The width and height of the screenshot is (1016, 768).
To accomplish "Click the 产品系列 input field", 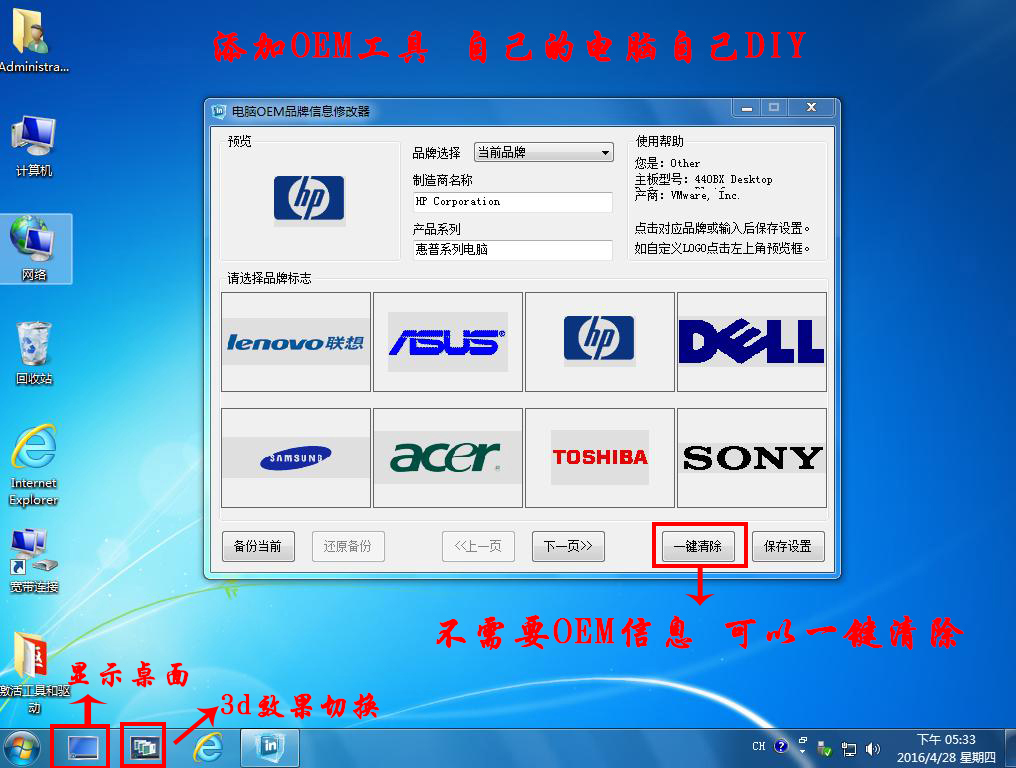I will click(513, 250).
